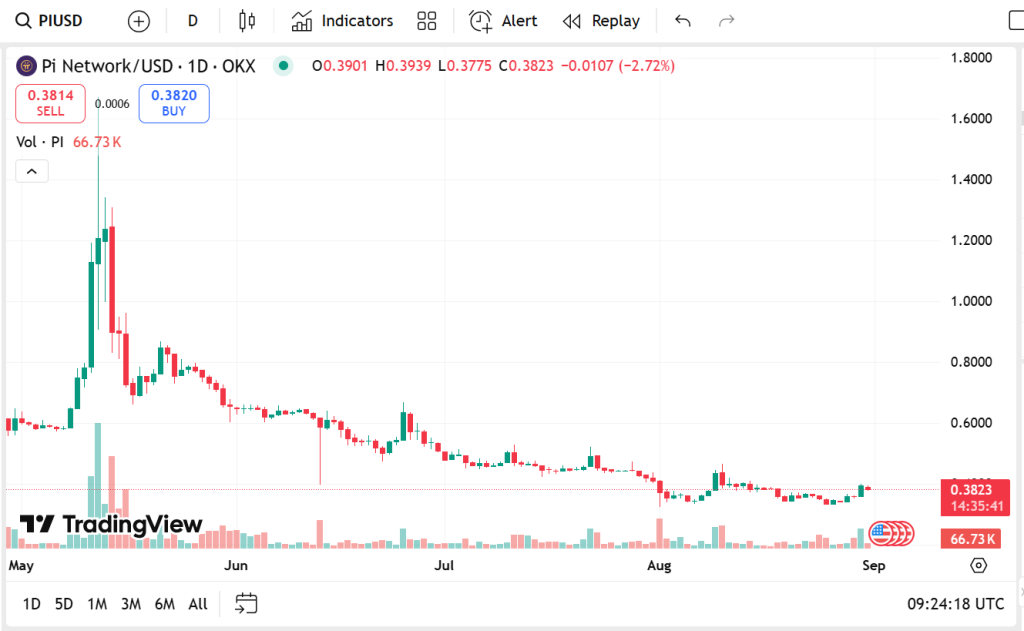Click the green market status dot
1024x631 pixels.
tap(283, 65)
